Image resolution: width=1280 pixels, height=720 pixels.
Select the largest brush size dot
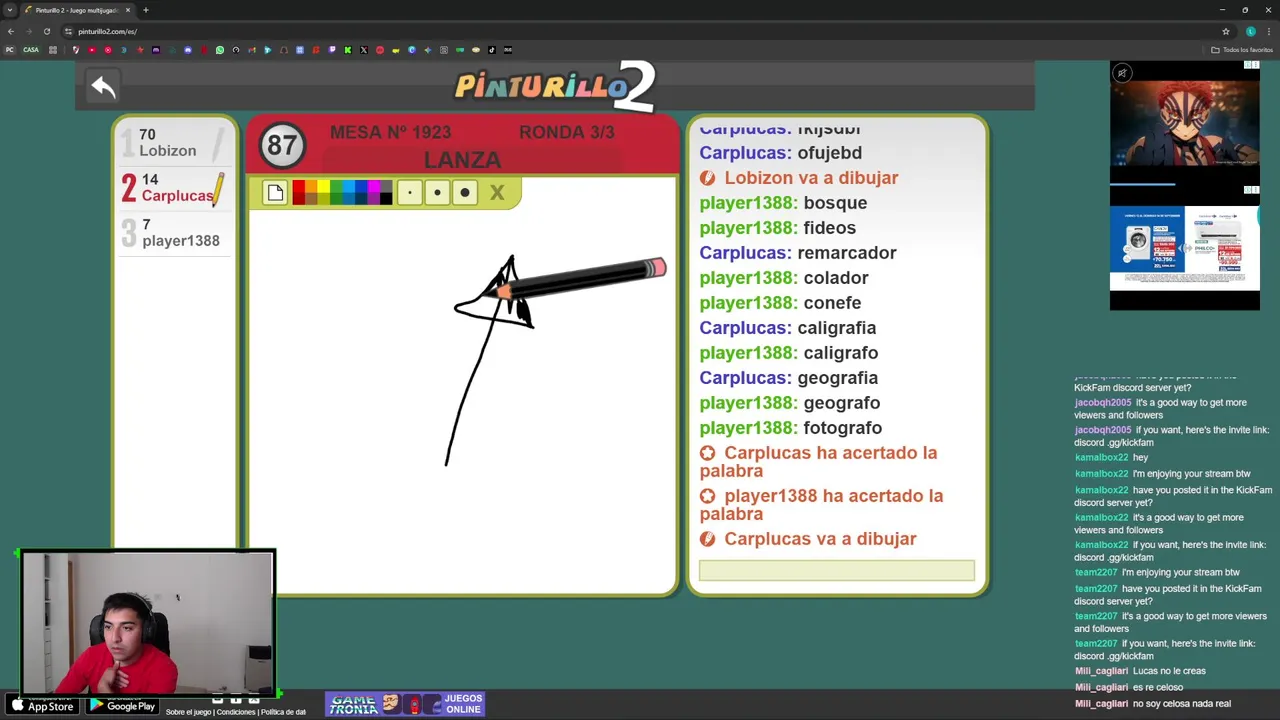(465, 192)
